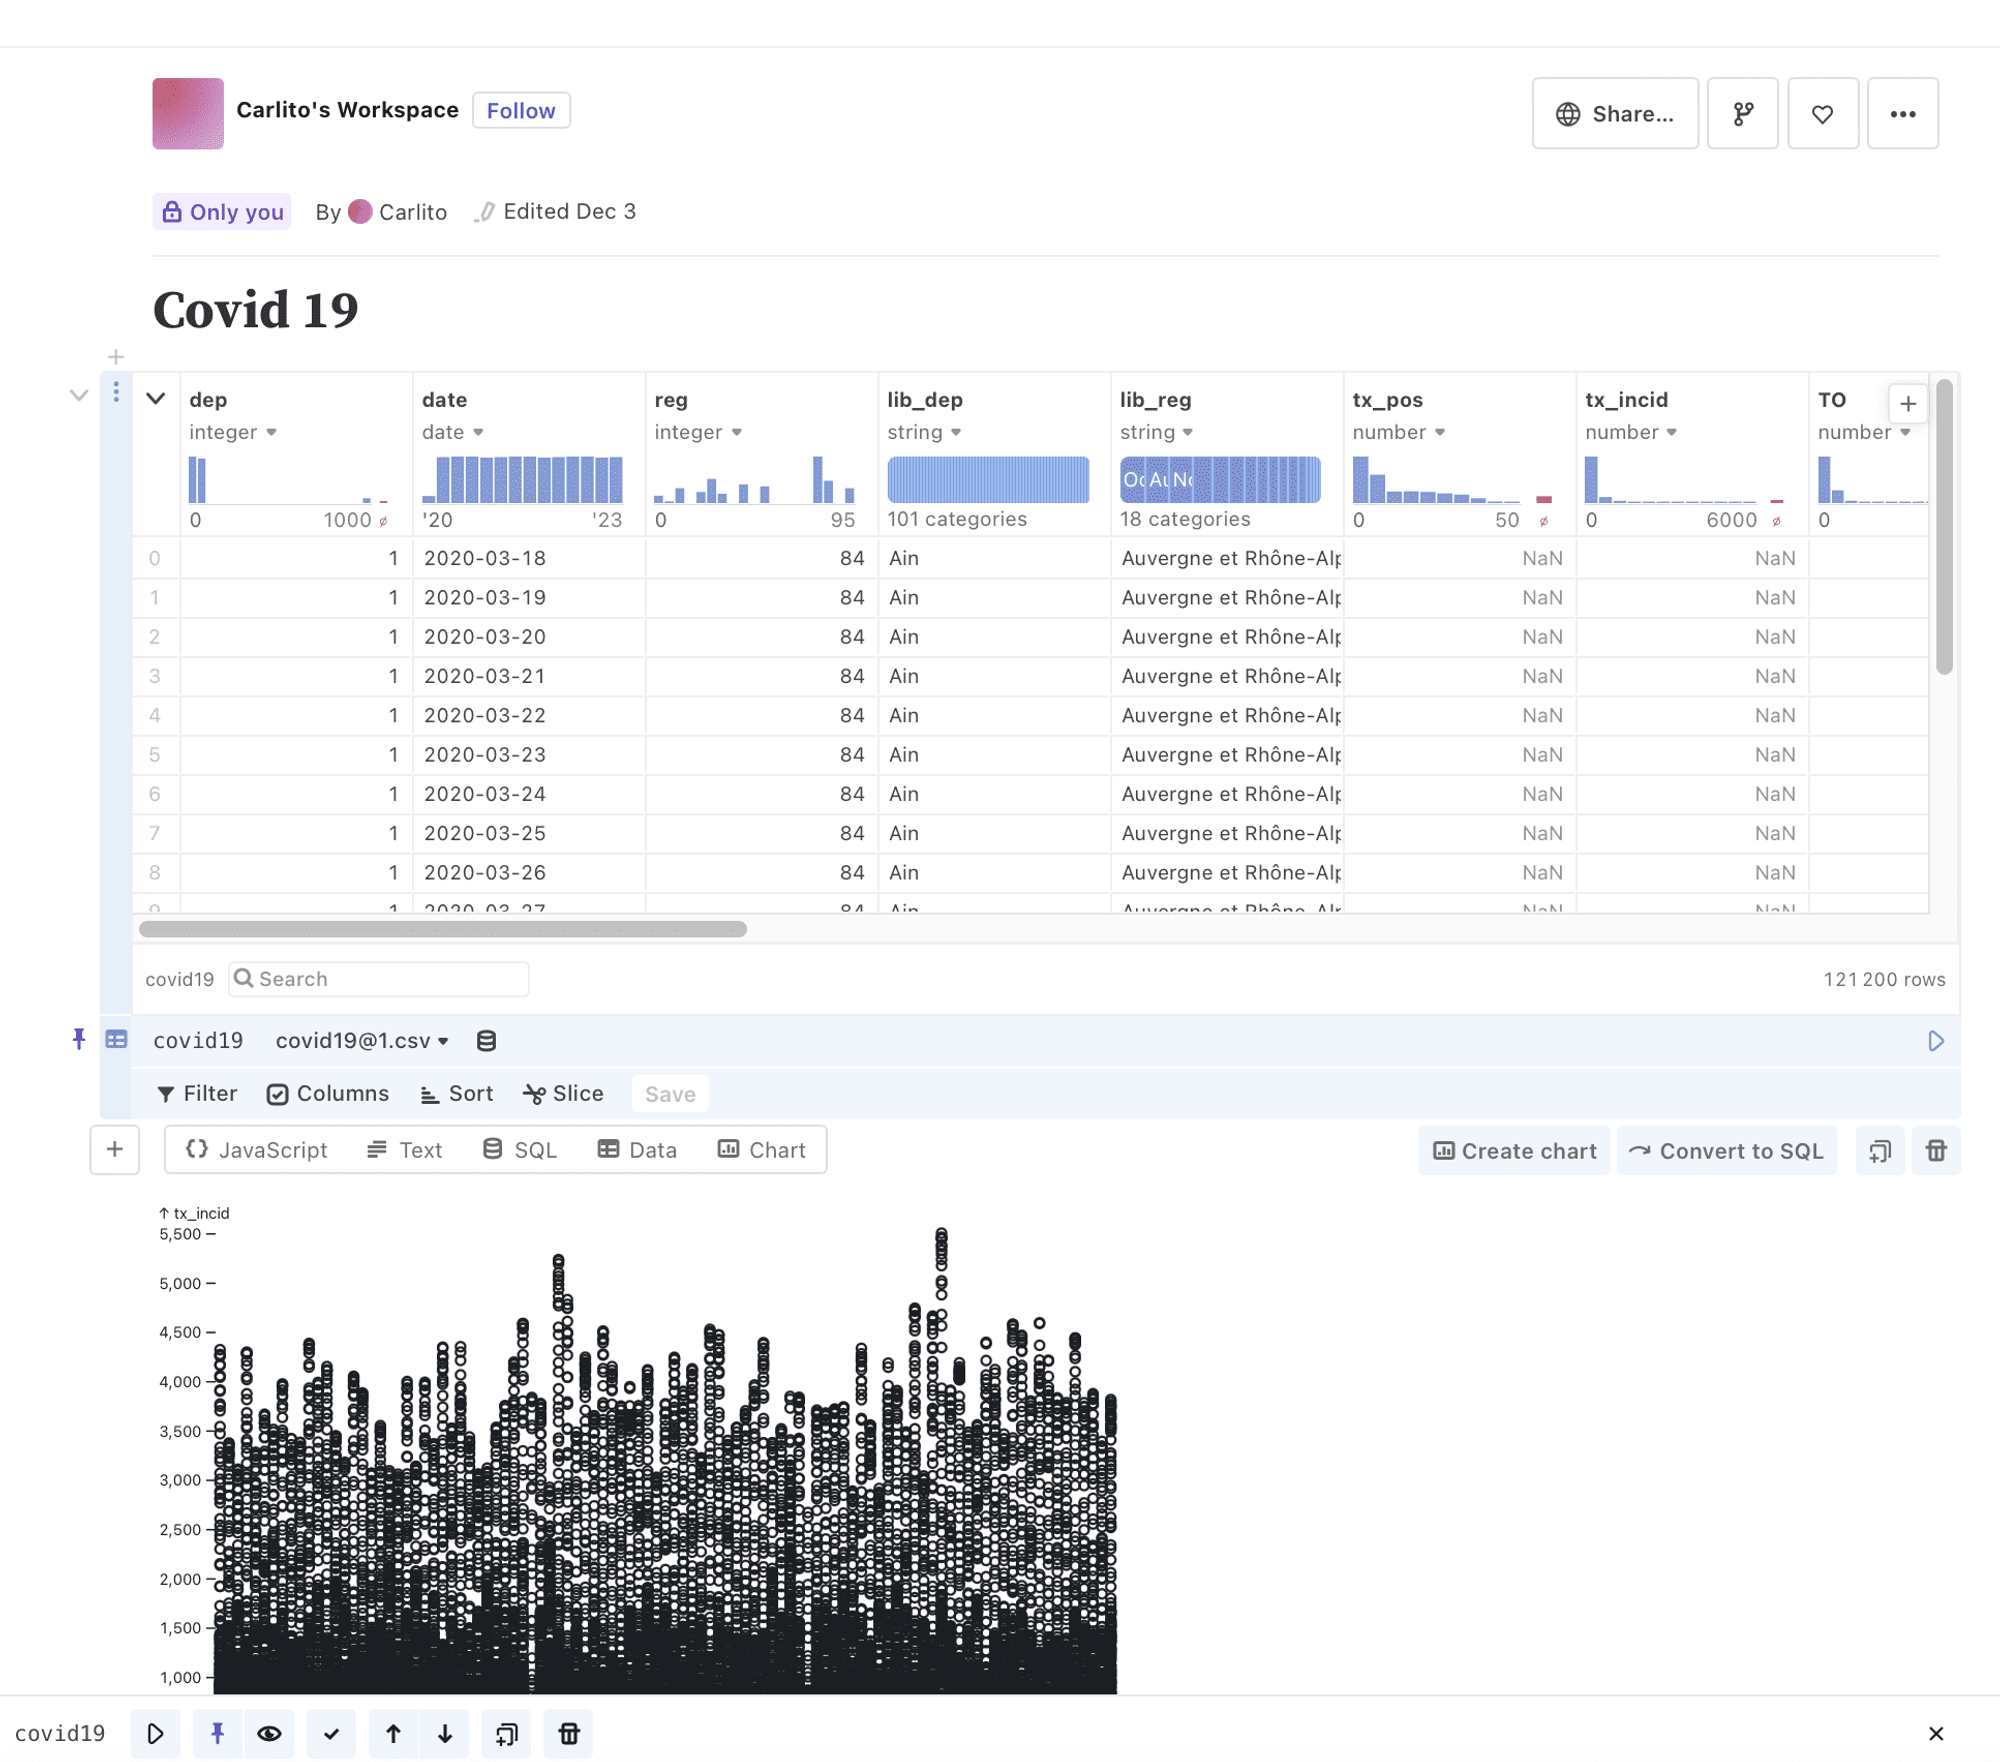Select the SQL cell type tab
This screenshot has height=1762, width=2000.
coord(520,1150)
